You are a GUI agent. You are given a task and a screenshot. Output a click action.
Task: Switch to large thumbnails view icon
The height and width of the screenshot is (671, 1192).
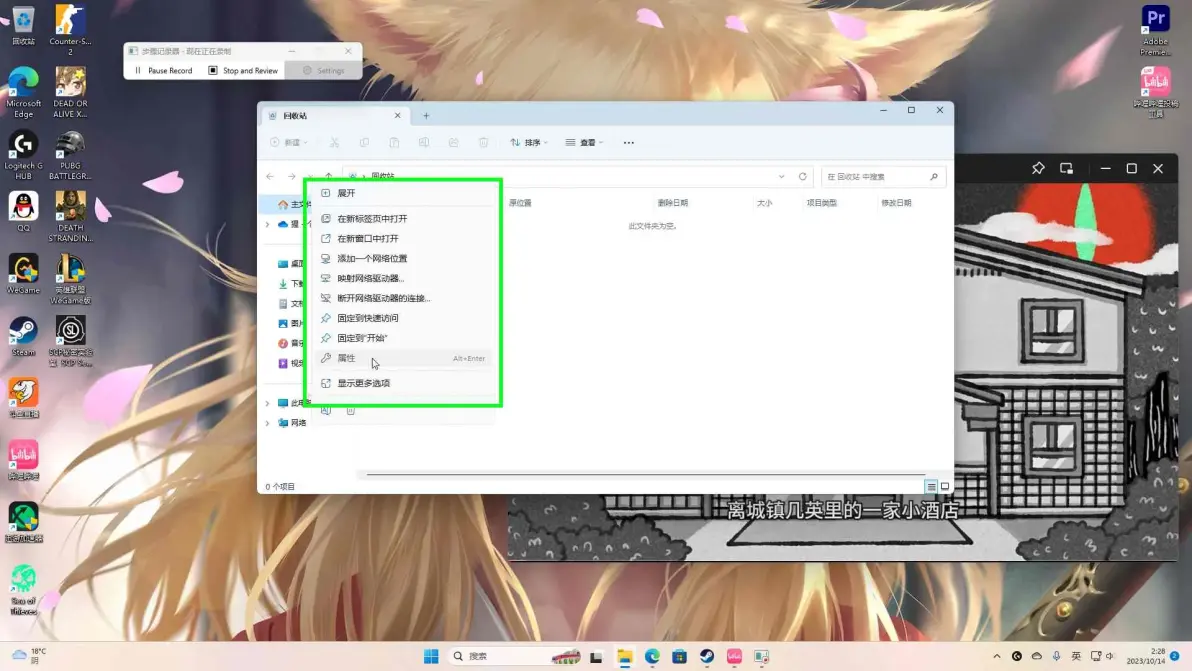pyautogui.click(x=945, y=486)
